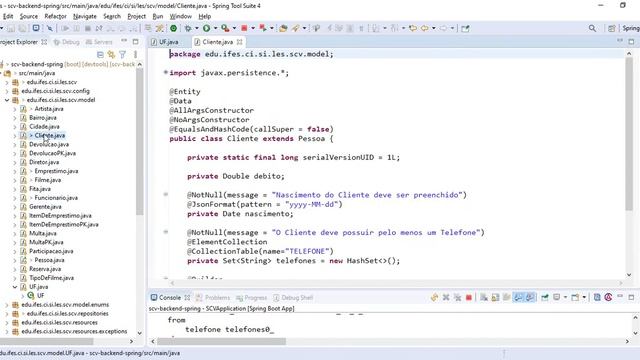Select ItemDeEmprestimoPK.java in the explorer
The image size is (640, 360).
[64, 224]
